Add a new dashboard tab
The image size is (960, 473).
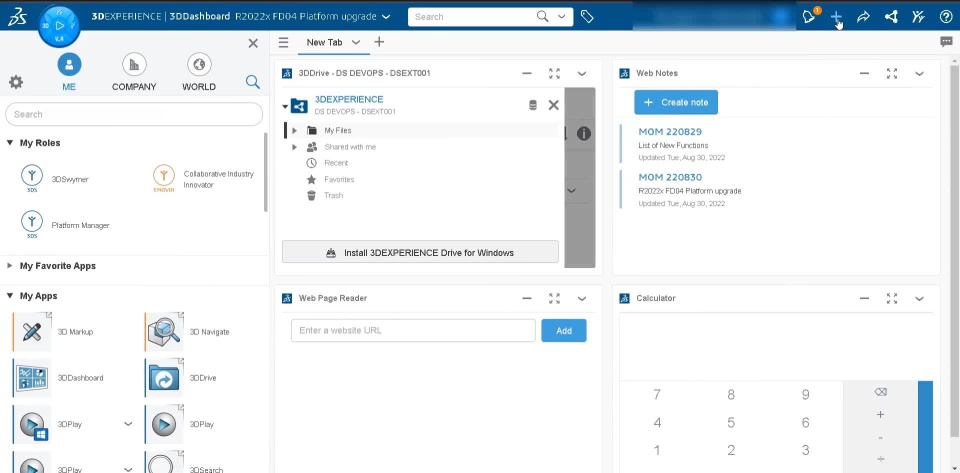379,42
